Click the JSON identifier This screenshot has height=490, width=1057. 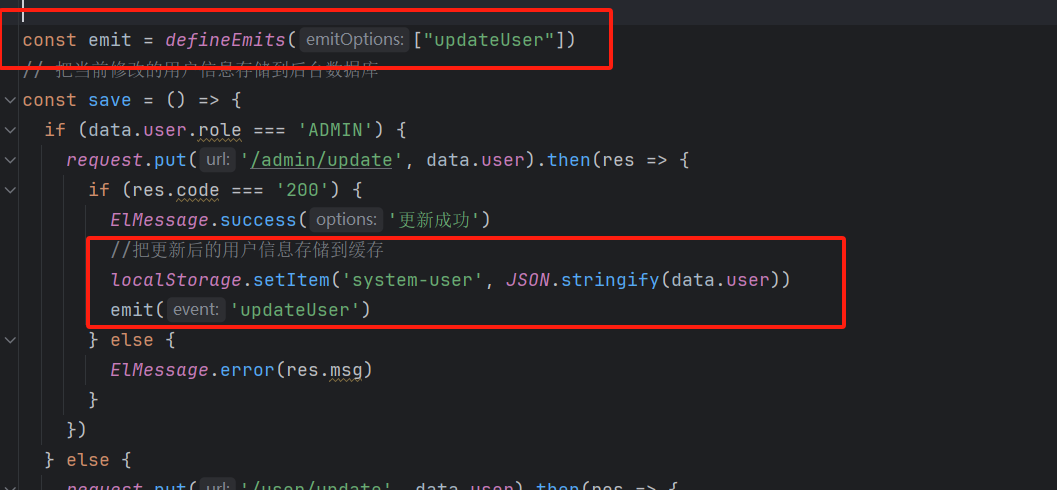(x=526, y=280)
